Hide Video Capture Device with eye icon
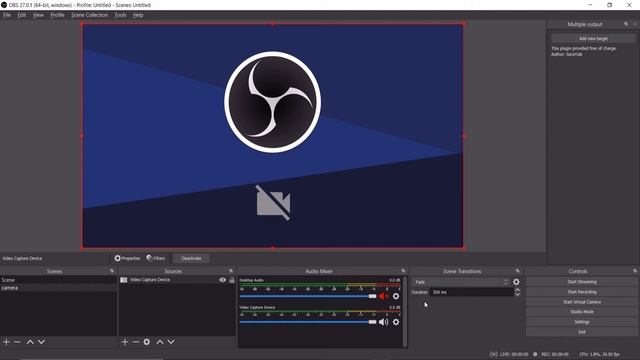Image resolution: width=640 pixels, height=360 pixels. point(222,280)
